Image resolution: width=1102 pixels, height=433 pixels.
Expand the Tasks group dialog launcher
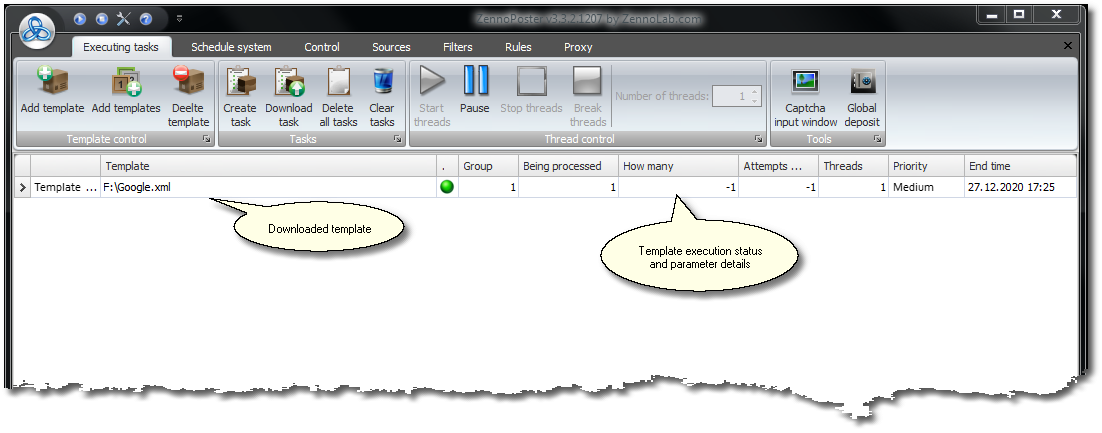(397, 140)
